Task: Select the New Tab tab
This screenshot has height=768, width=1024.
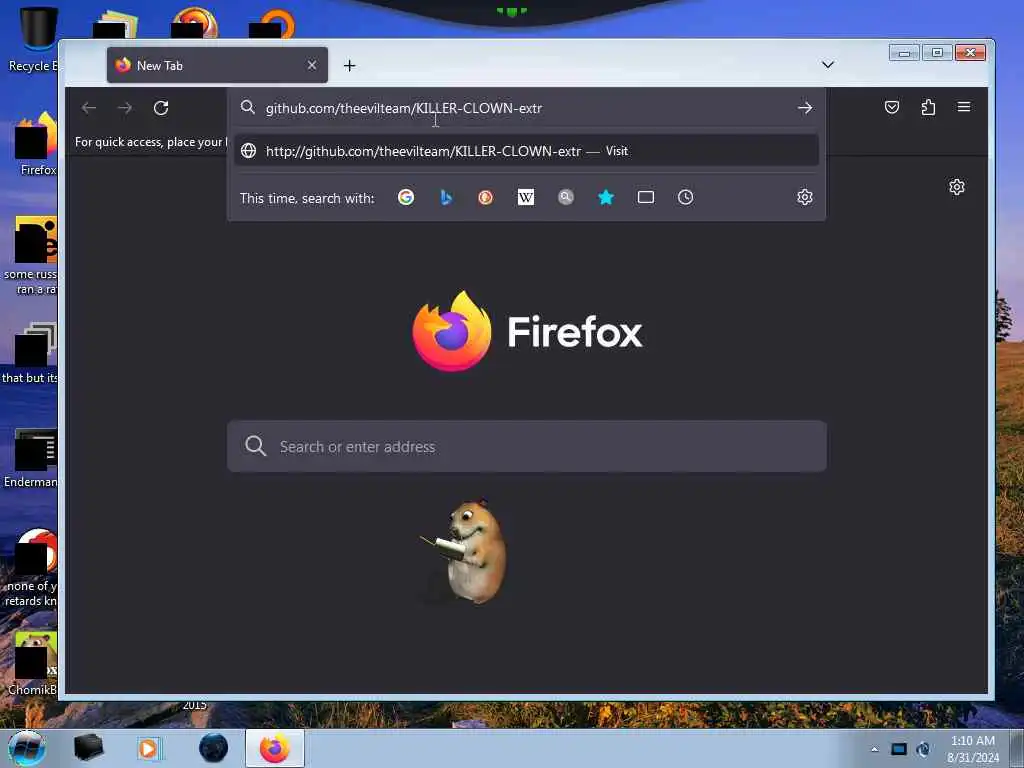Action: pos(217,65)
